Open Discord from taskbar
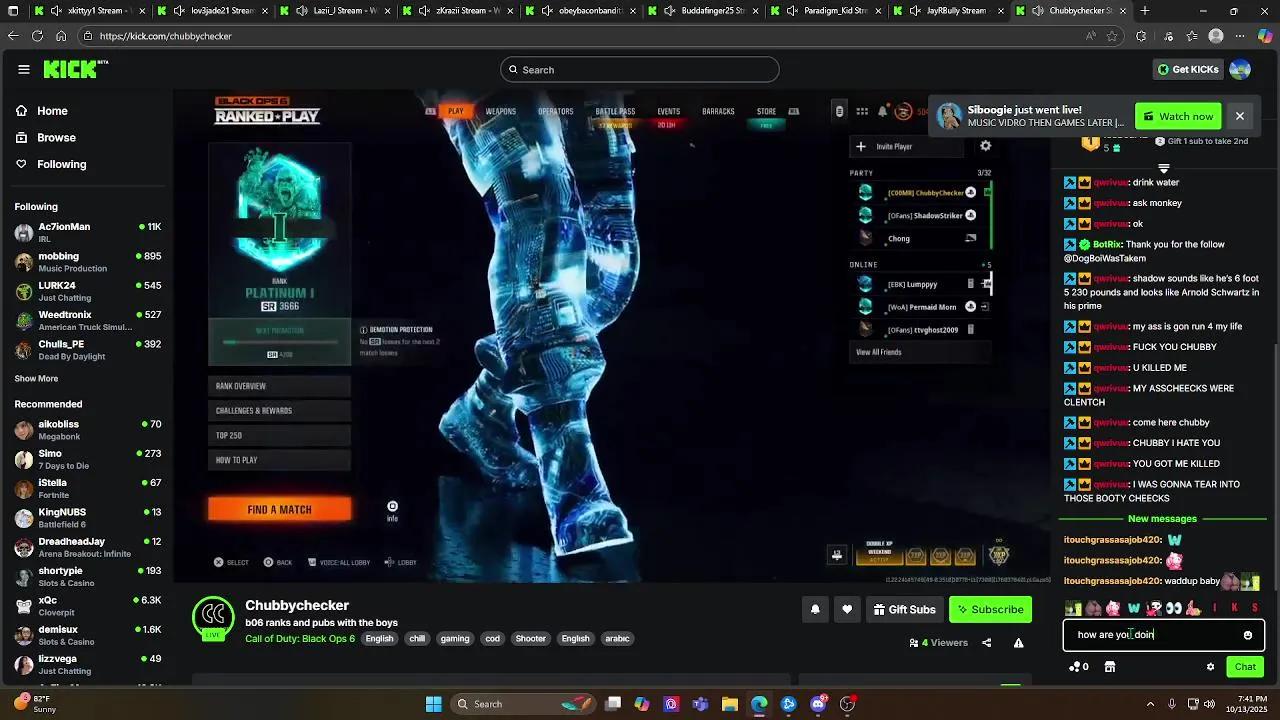Viewport: 1280px width, 720px height. (818, 704)
